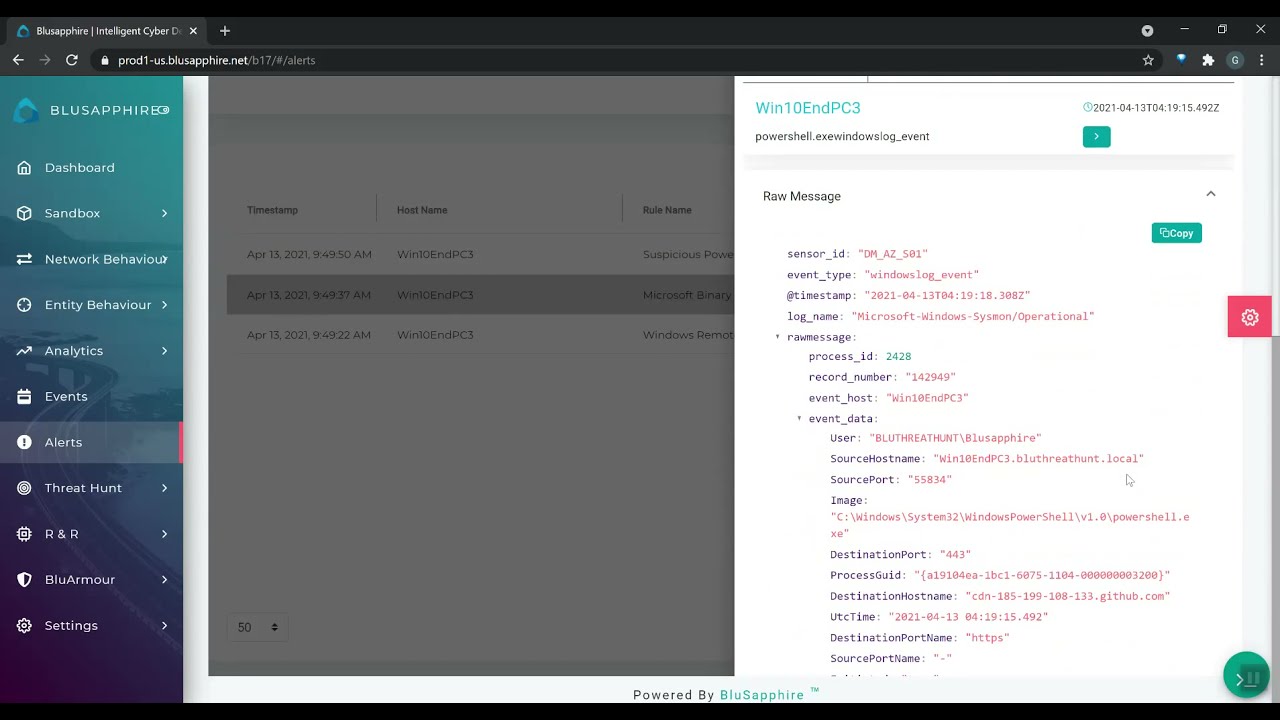Expand the BluArmour submenu chevron
1280x720 pixels.
(164, 580)
